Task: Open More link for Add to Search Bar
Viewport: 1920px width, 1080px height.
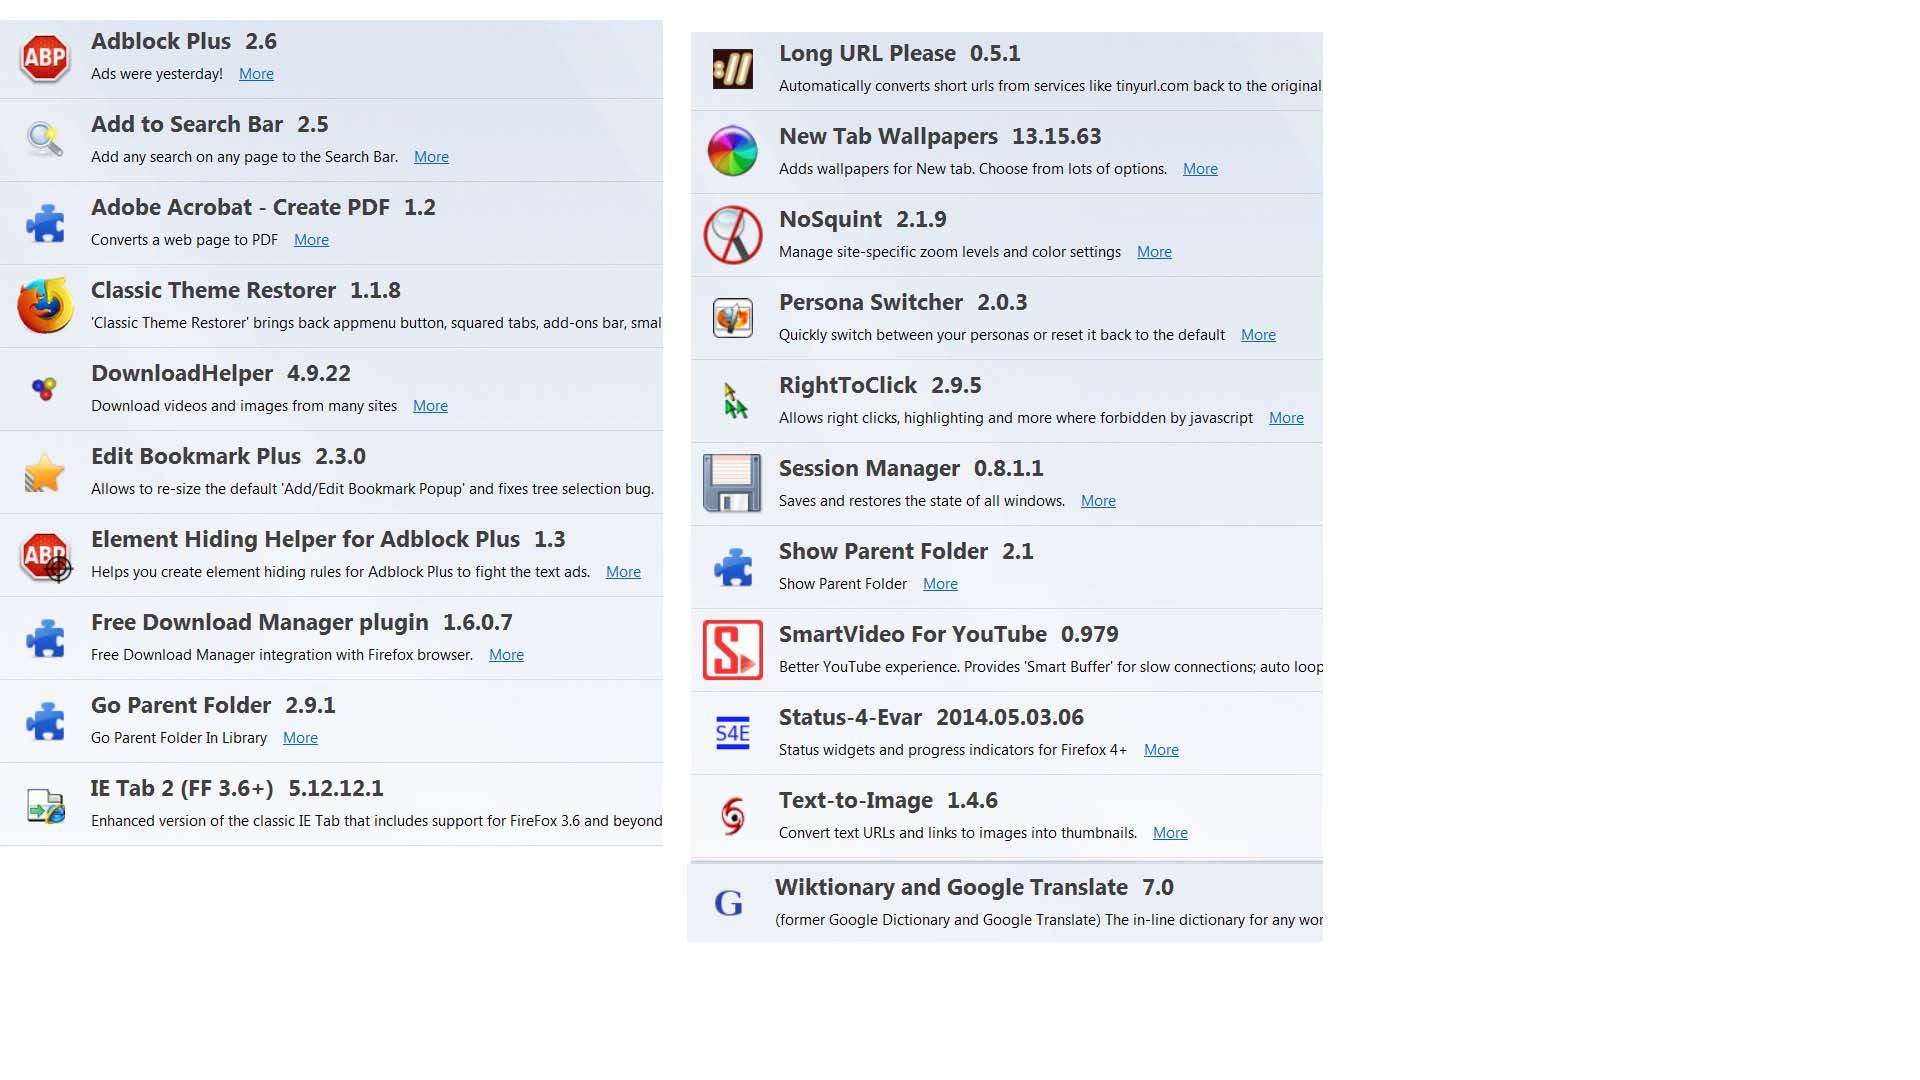Action: 431,157
